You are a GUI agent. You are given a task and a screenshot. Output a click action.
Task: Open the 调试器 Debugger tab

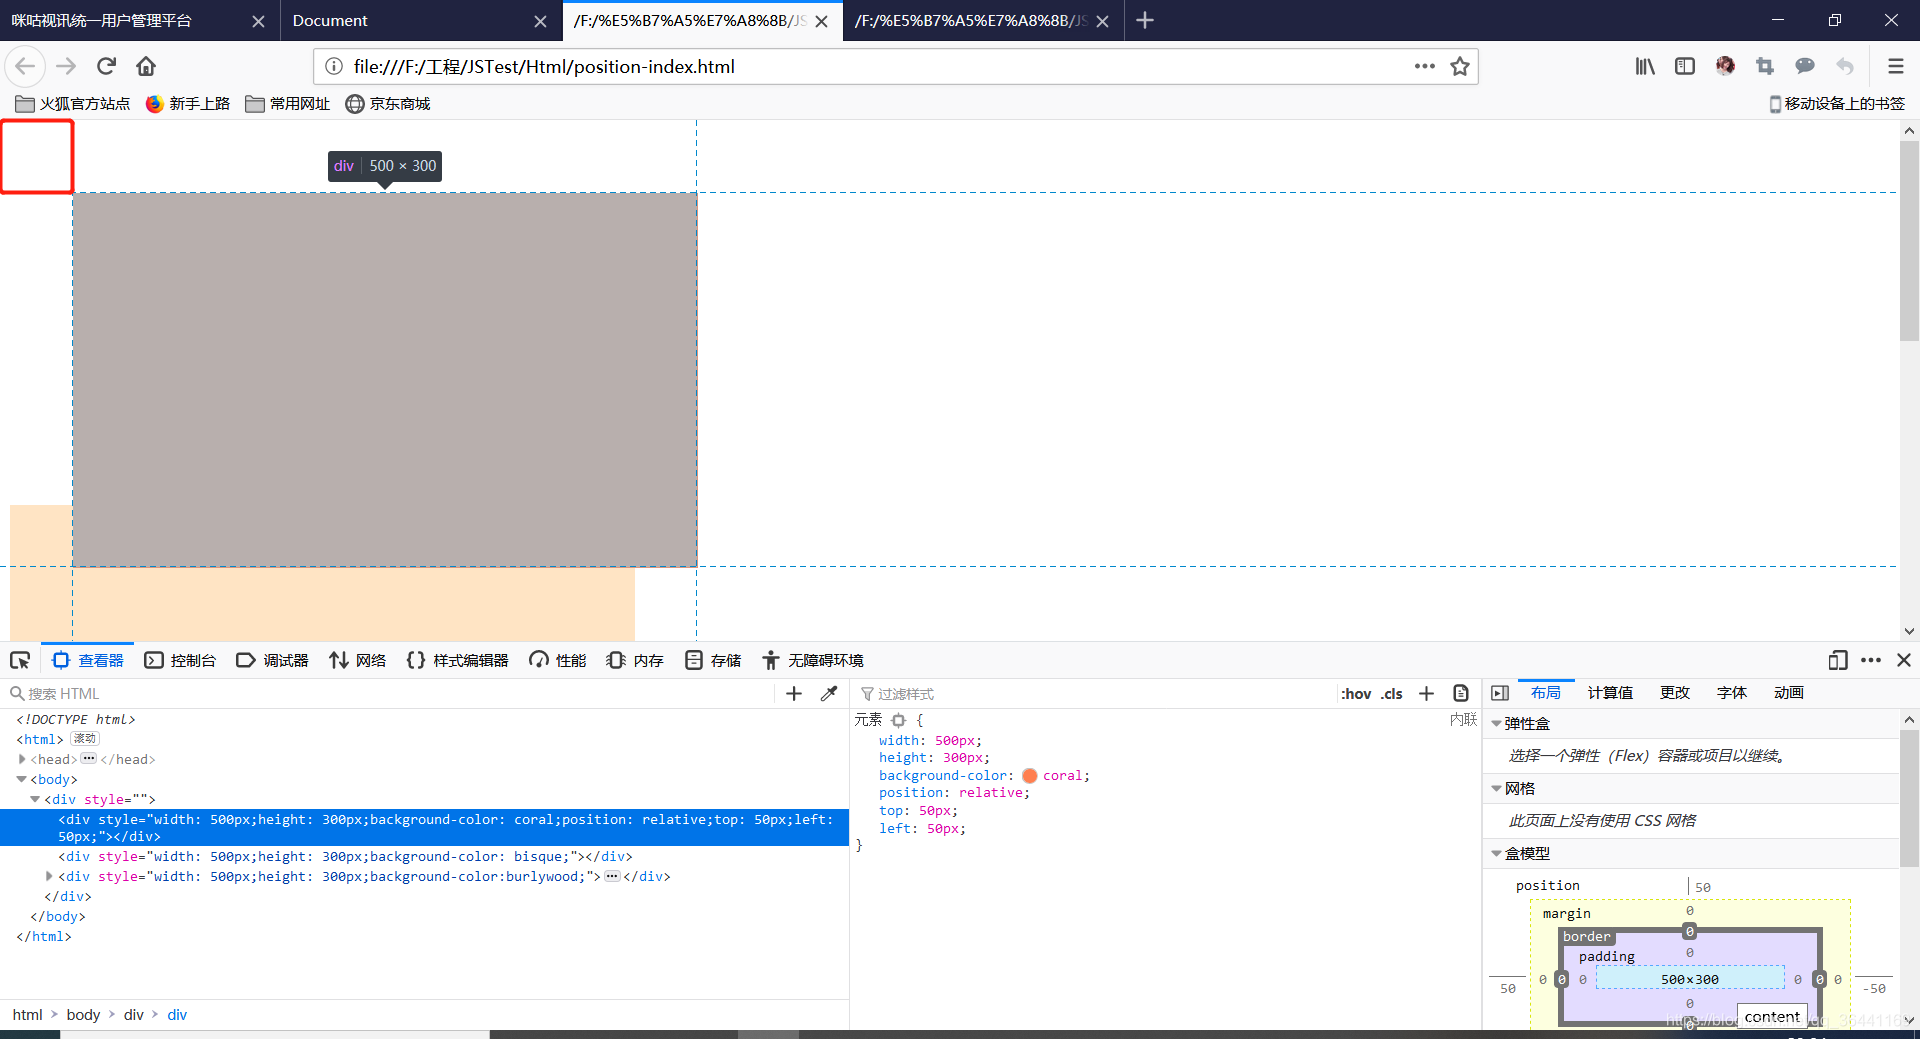pyautogui.click(x=272, y=660)
